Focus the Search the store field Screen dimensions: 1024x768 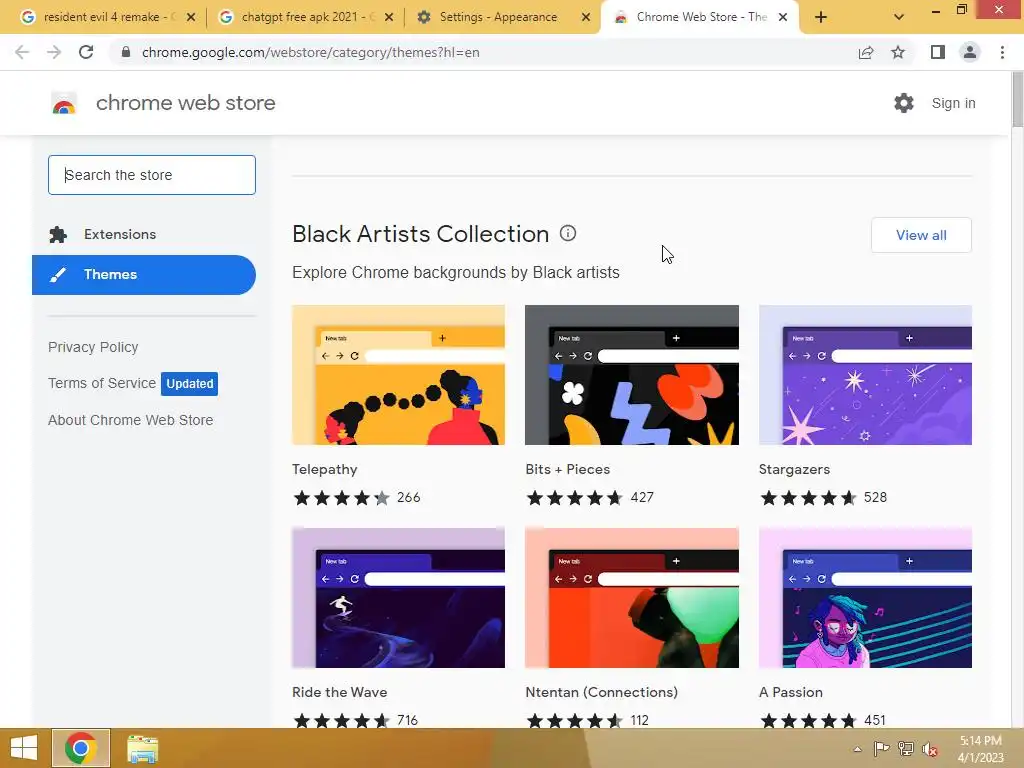click(x=152, y=175)
